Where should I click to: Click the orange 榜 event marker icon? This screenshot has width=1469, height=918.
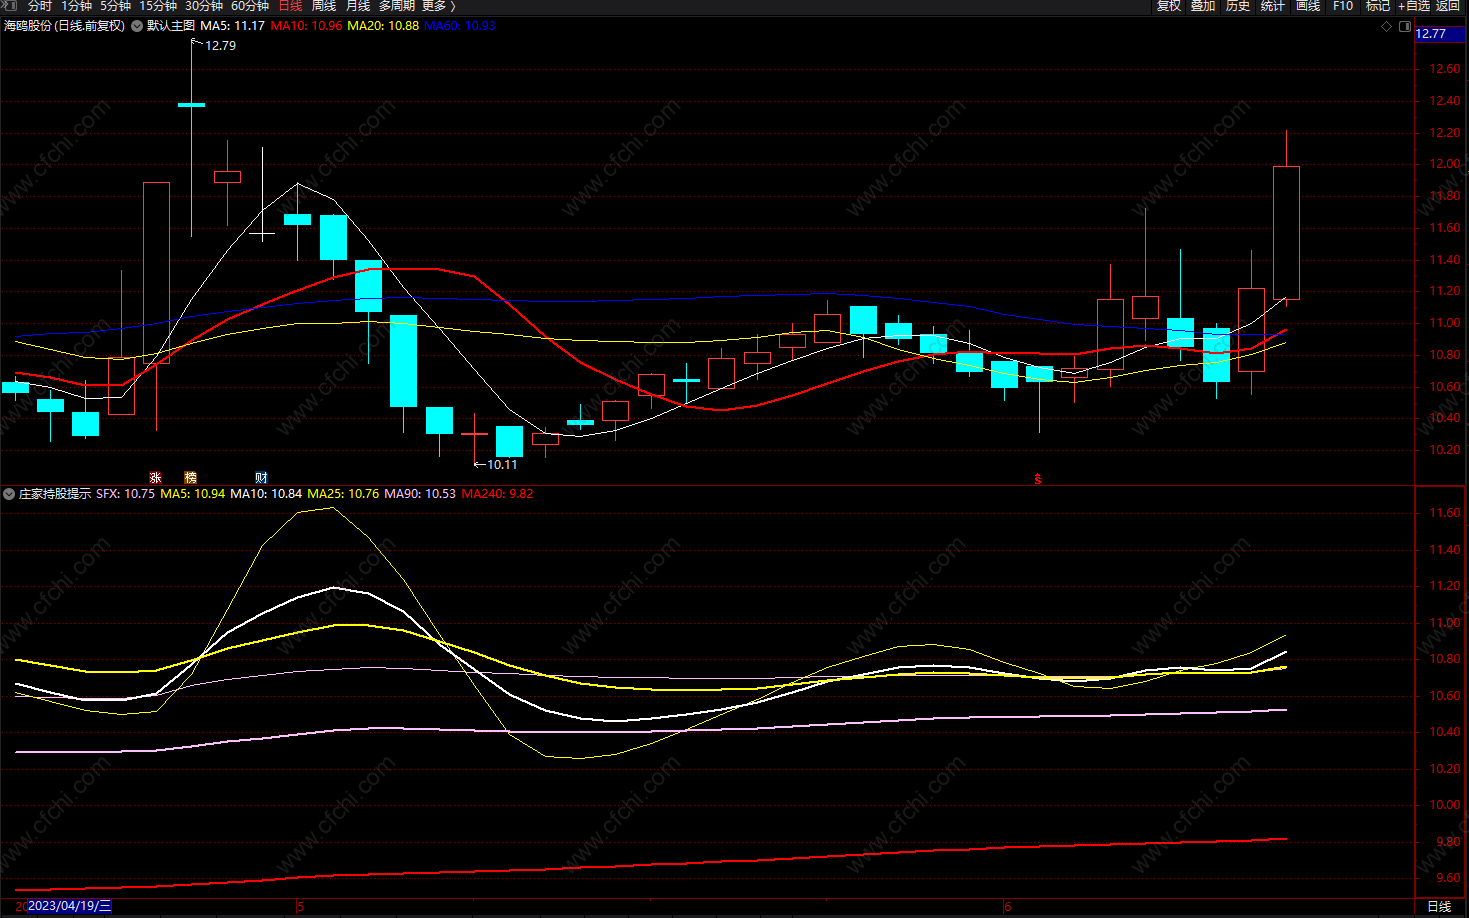pos(190,478)
